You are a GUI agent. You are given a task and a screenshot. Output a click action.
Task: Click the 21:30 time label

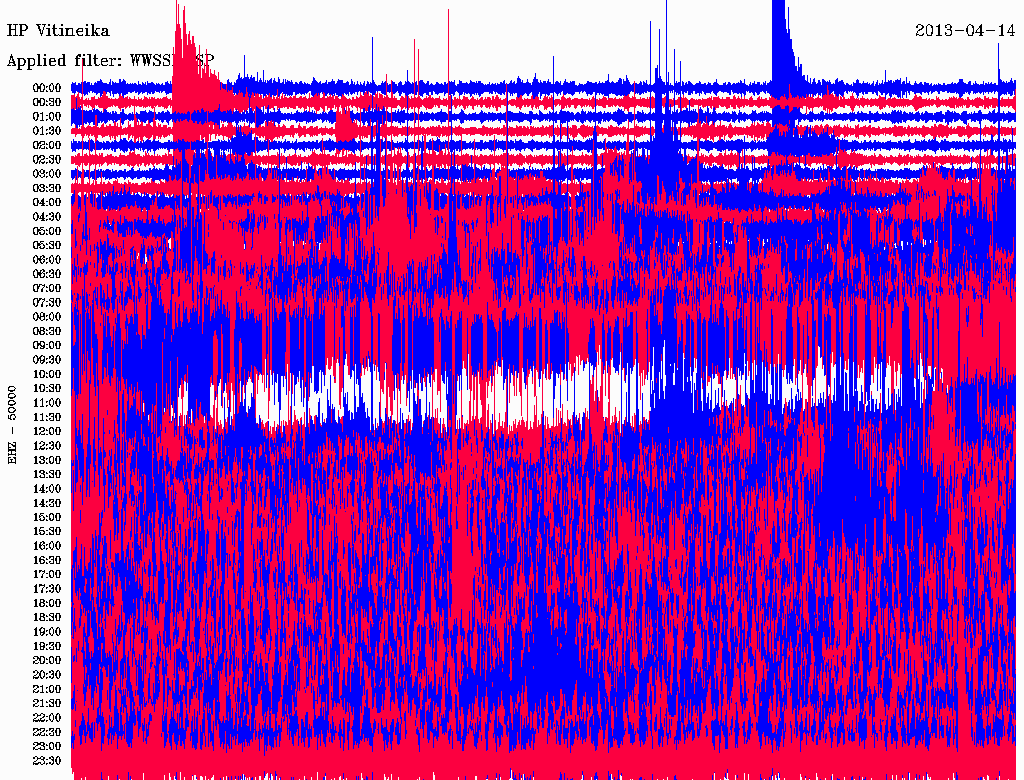coord(47,704)
